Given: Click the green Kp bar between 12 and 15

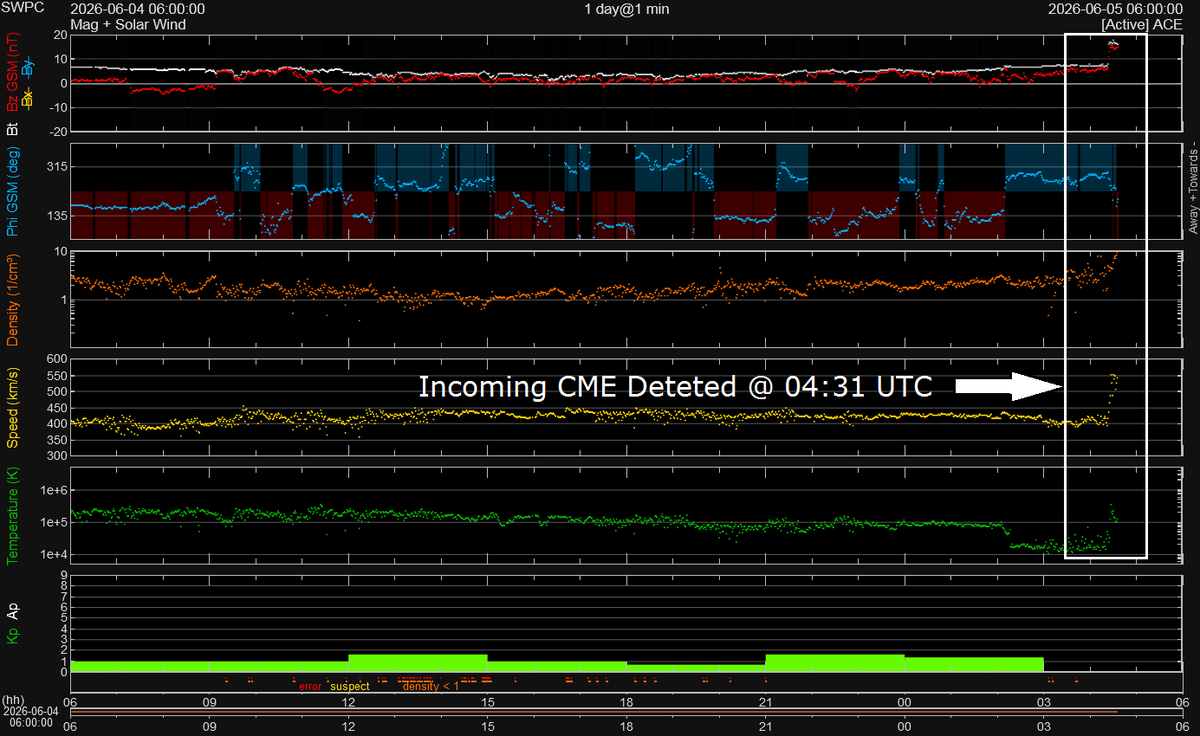Looking at the screenshot, I should click(418, 663).
